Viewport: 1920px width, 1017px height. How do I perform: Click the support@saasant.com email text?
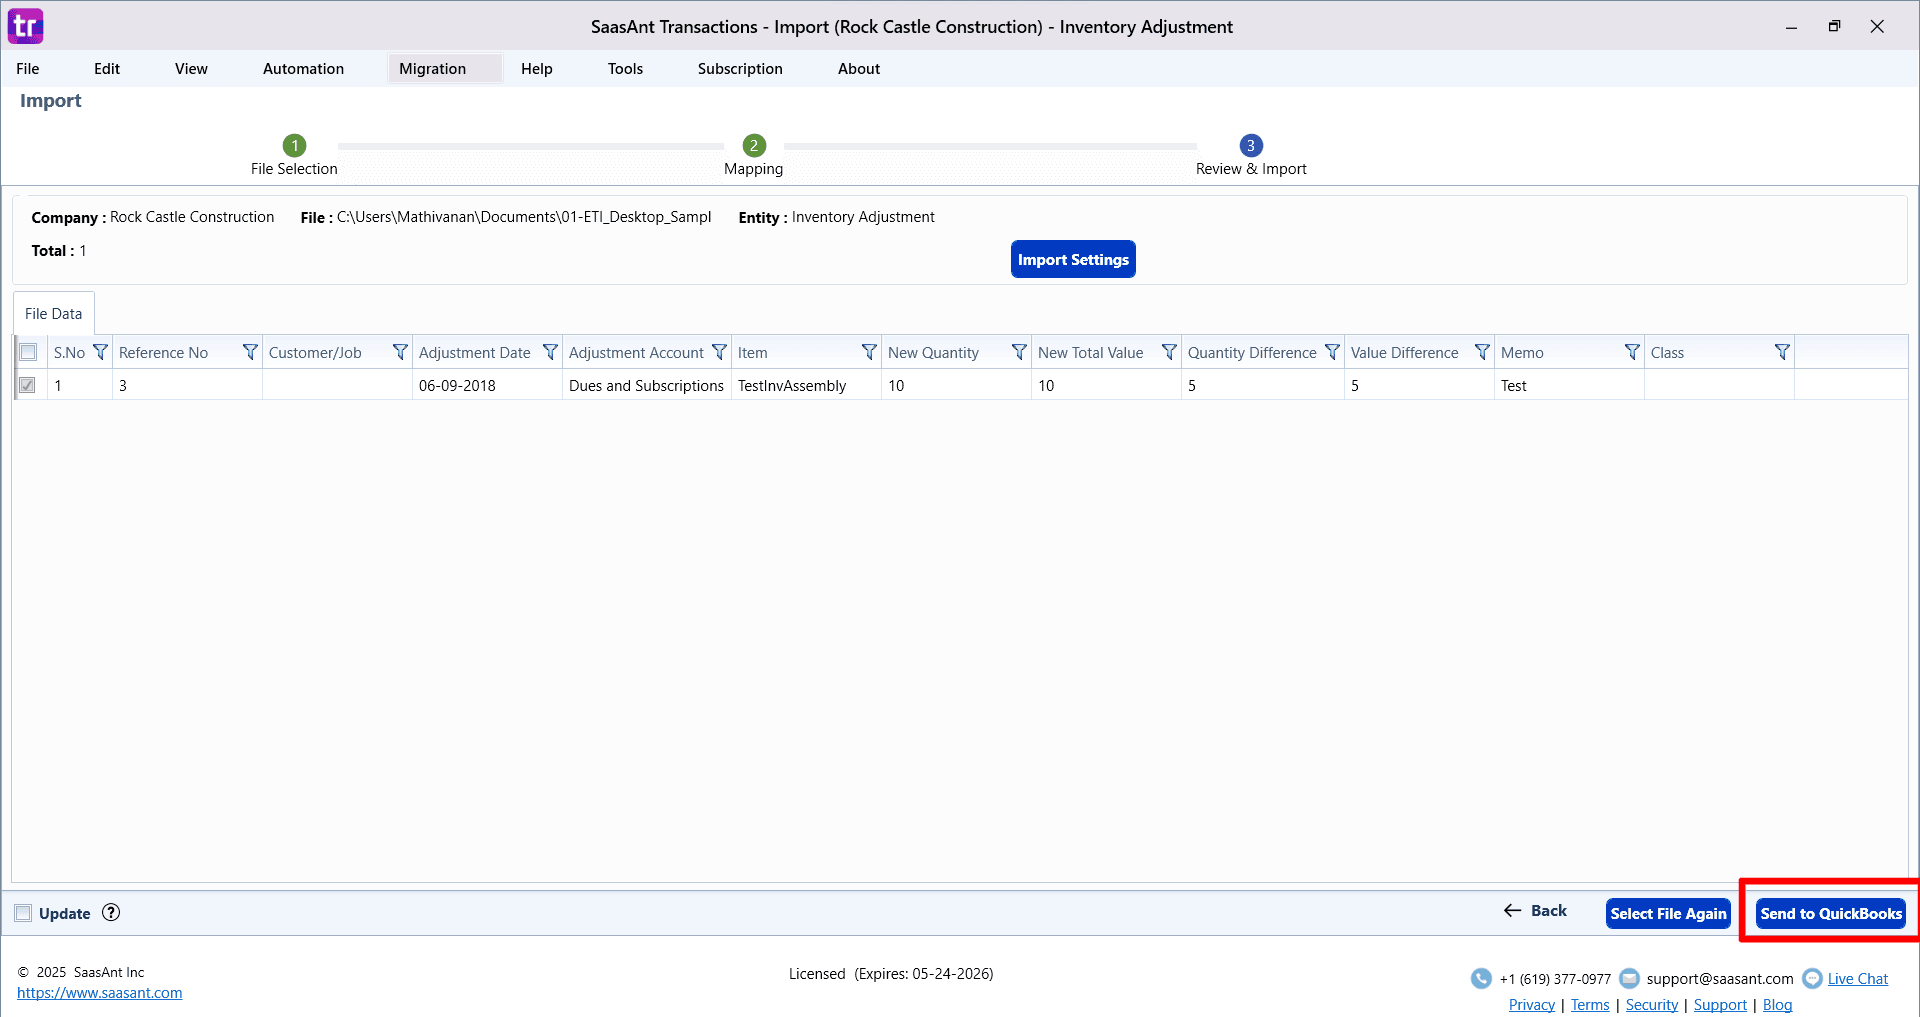1720,979
